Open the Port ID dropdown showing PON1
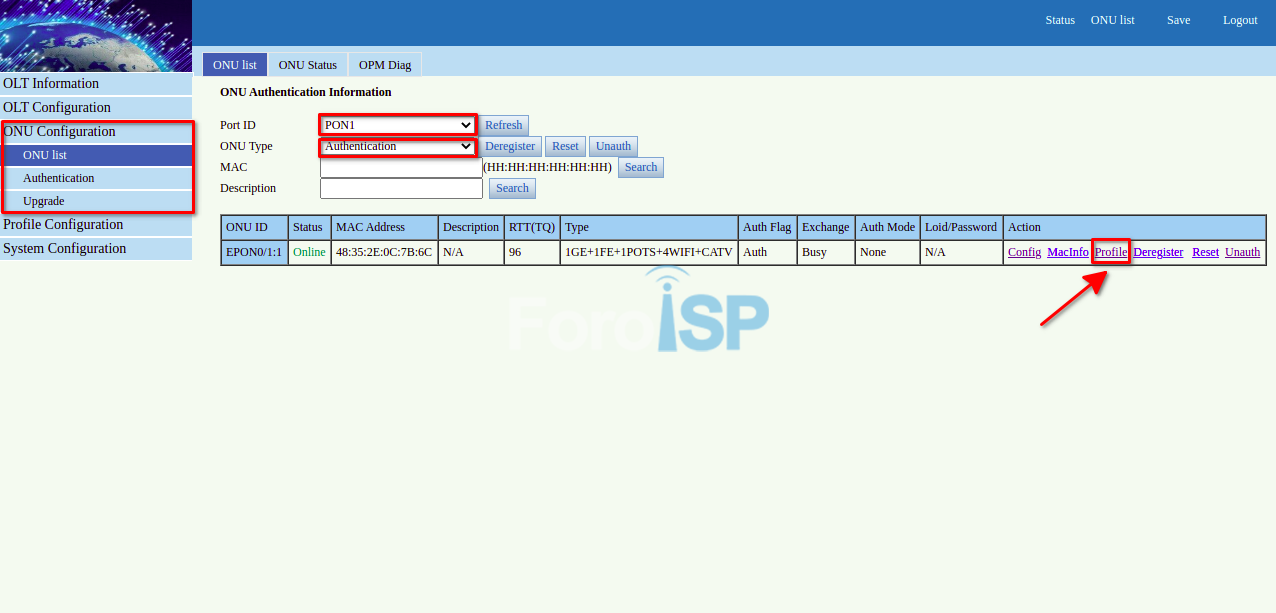The width and height of the screenshot is (1276, 613). (398, 125)
